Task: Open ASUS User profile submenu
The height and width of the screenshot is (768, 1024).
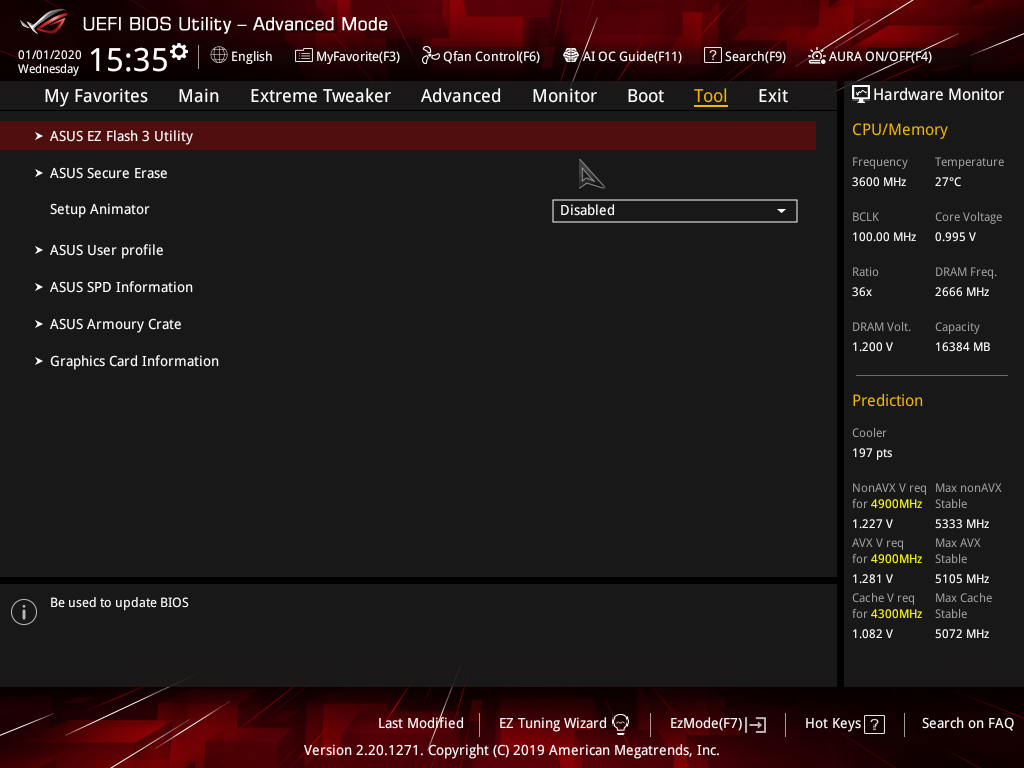Action: point(106,250)
